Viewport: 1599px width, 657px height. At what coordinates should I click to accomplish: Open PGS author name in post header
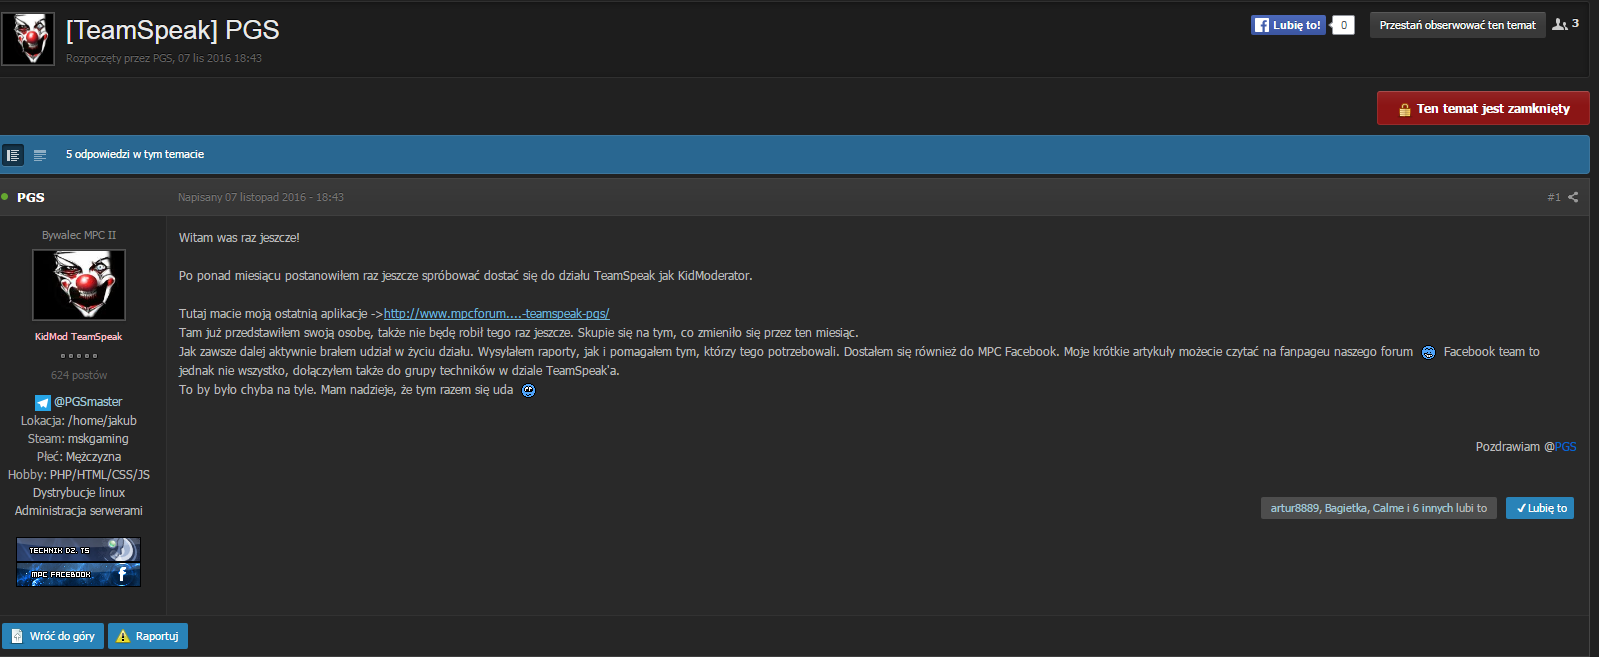31,197
